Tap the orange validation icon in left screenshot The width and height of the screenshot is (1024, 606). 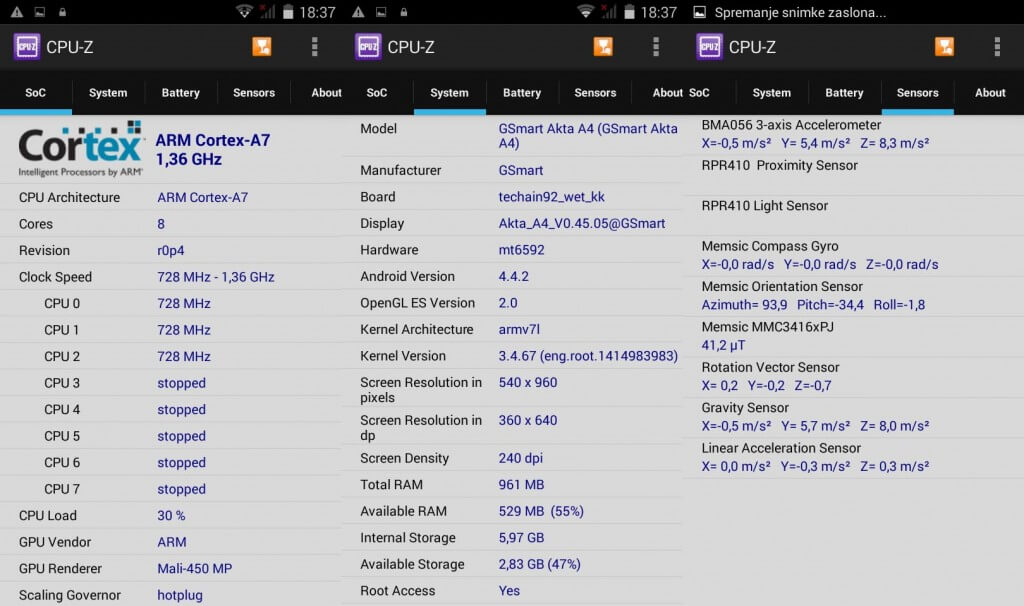[x=262, y=46]
